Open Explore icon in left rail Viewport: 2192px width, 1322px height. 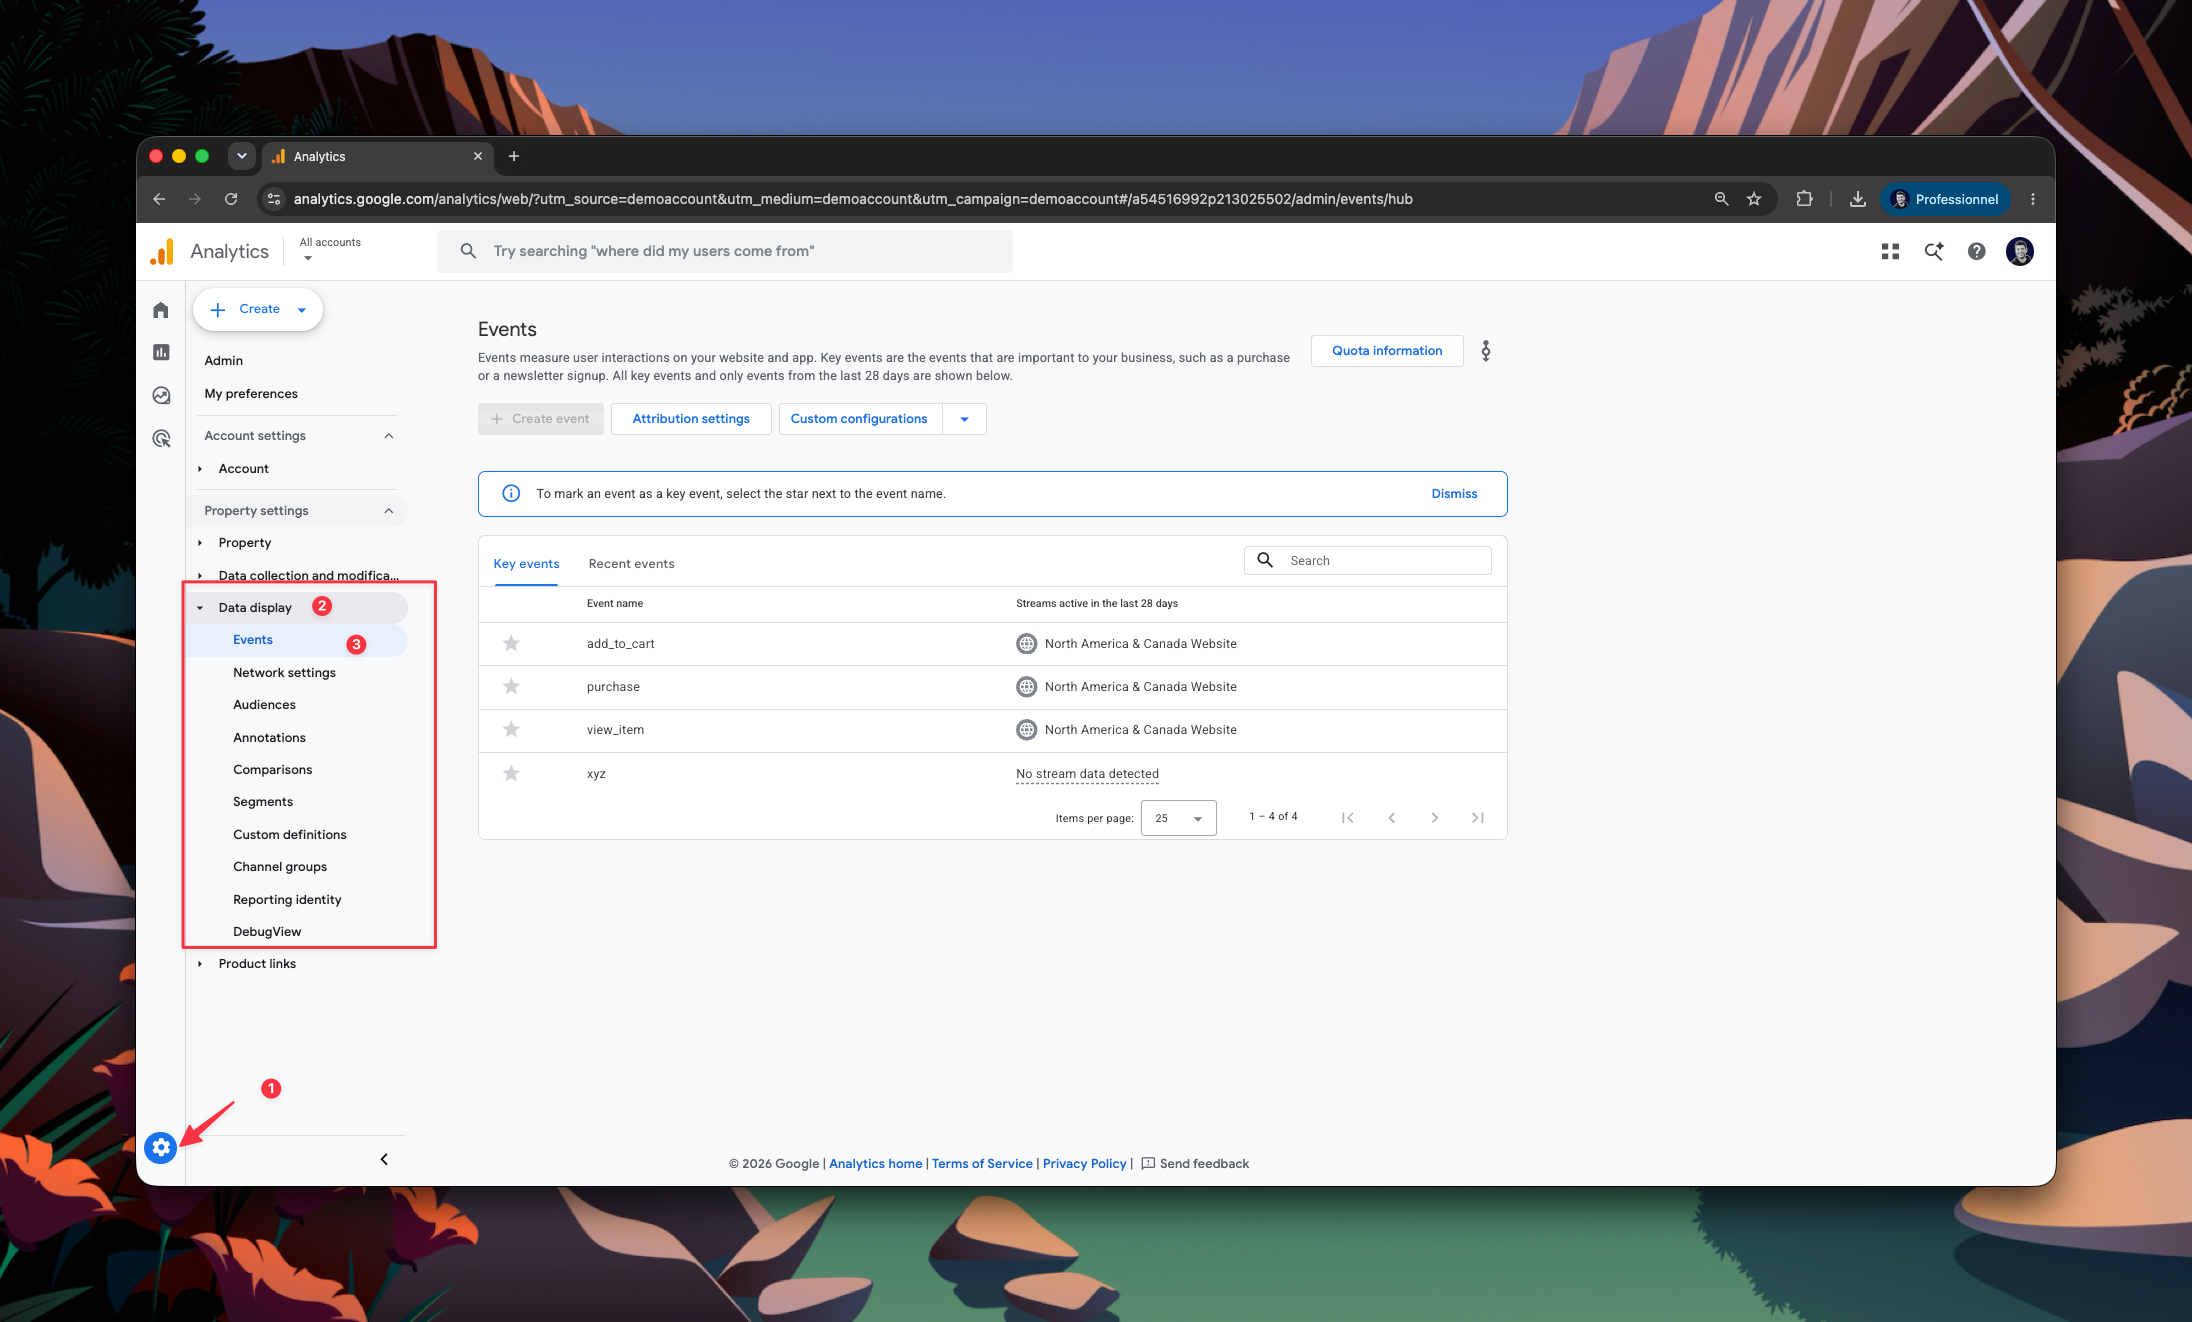161,395
